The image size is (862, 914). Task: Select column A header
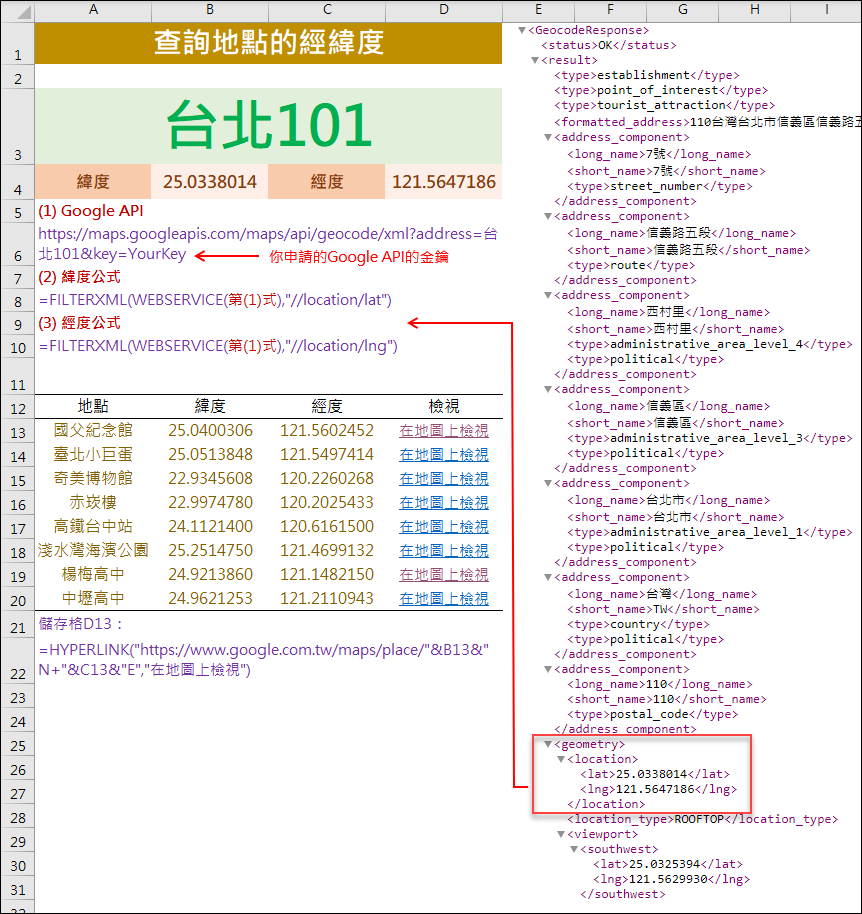[x=93, y=10]
